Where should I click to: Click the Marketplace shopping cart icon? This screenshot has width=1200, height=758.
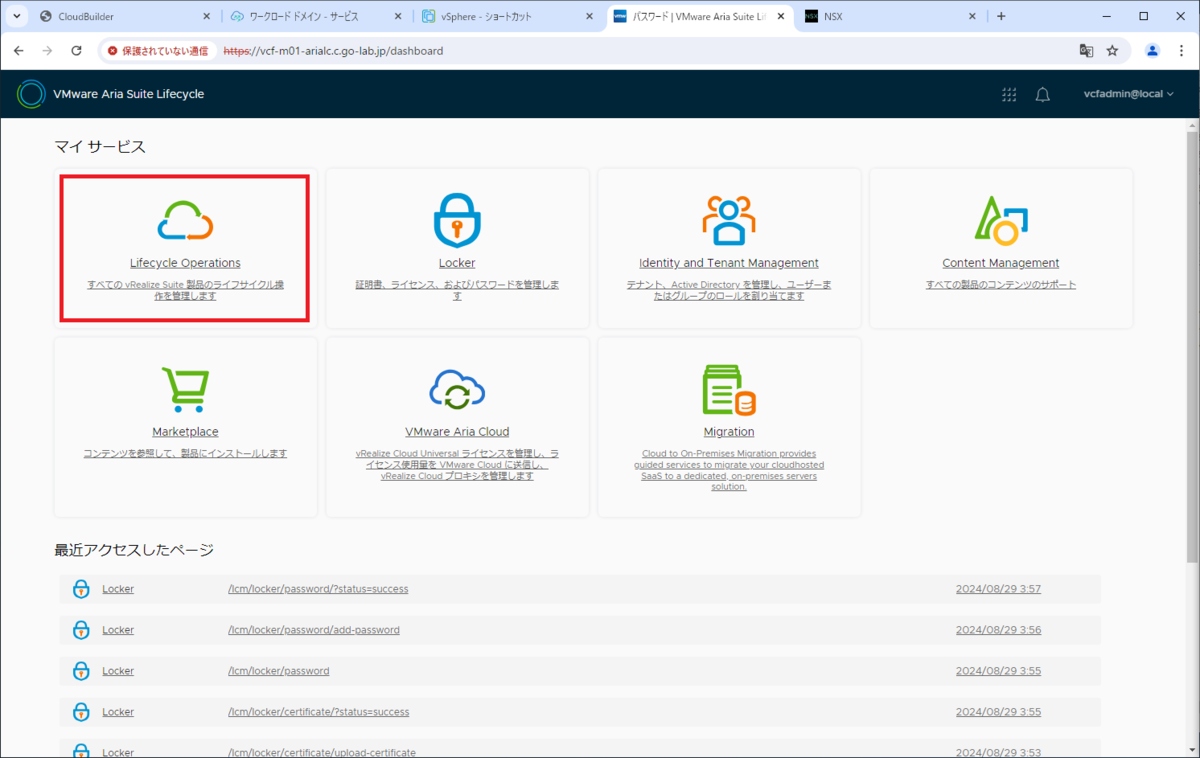[x=185, y=390]
